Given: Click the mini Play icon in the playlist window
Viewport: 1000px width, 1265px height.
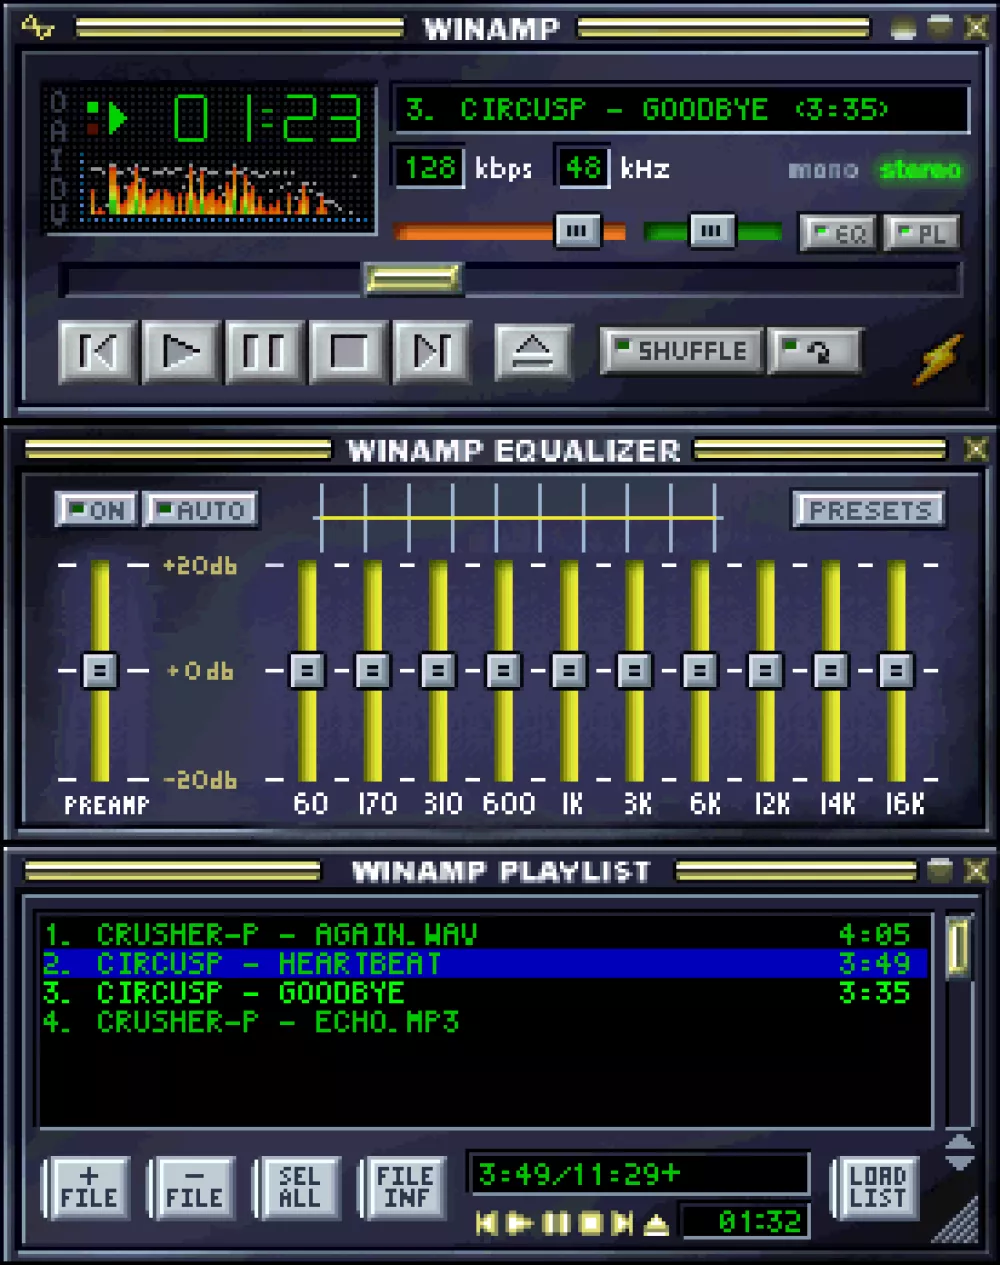Looking at the screenshot, I should coord(519,1221).
